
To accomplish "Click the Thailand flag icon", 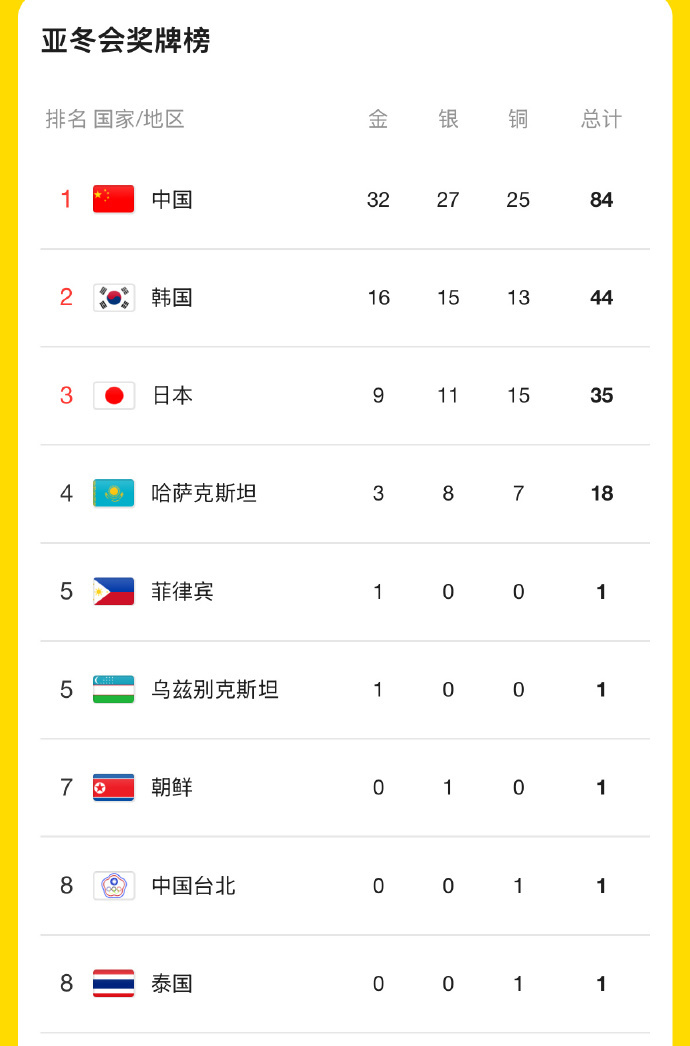I will coord(113,983).
